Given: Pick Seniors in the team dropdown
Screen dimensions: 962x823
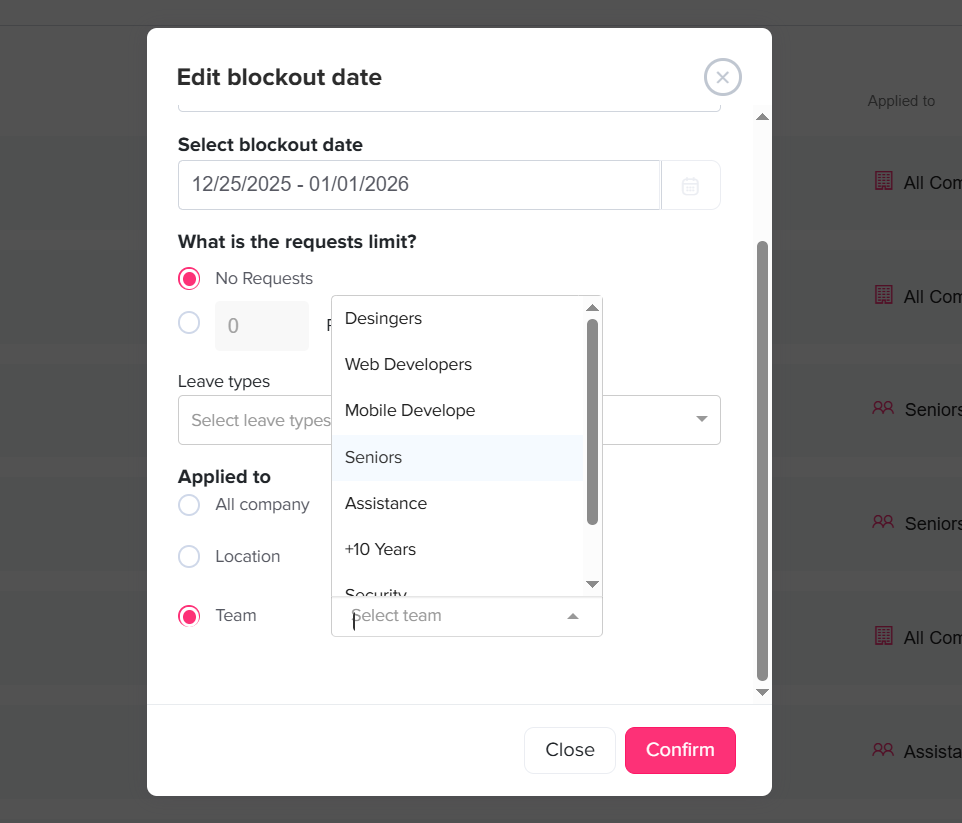Looking at the screenshot, I should 373,457.
